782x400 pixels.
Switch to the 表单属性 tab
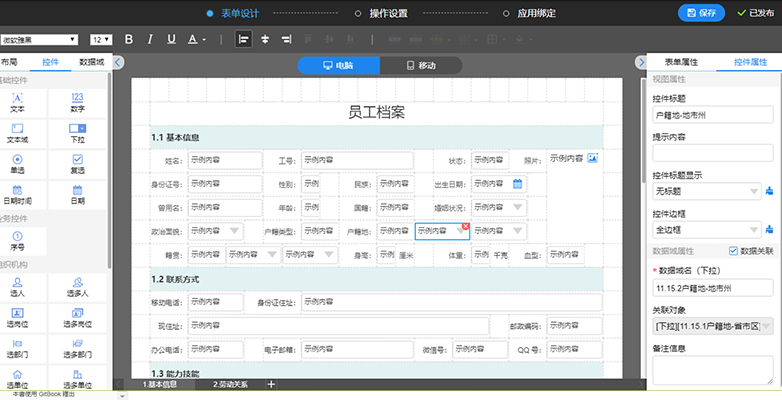tap(679, 62)
